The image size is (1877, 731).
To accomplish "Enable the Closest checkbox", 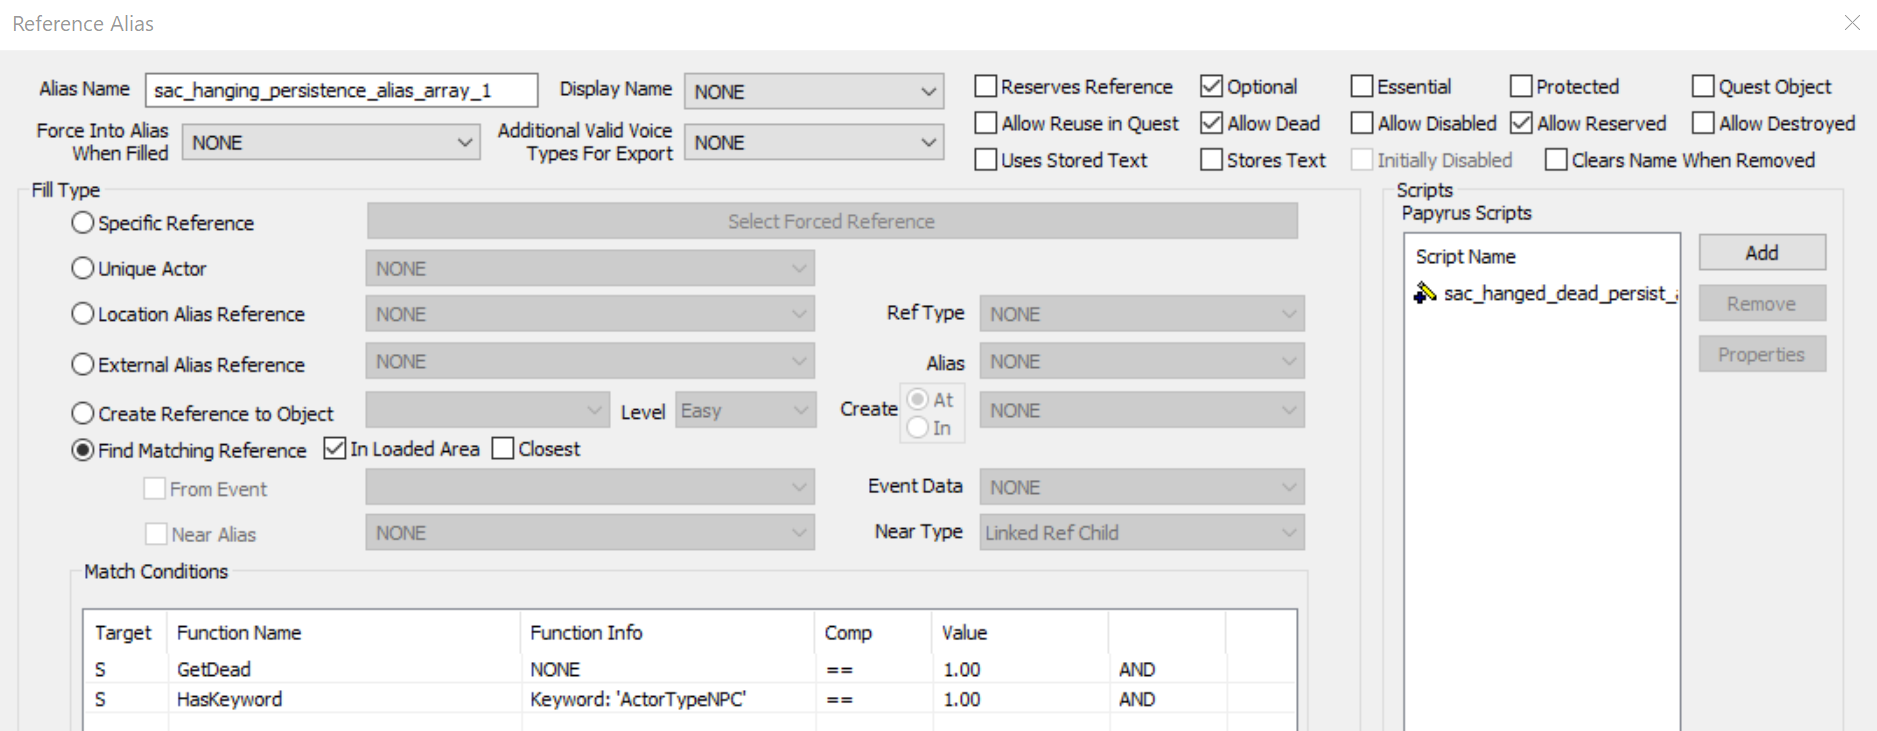I will click(x=503, y=449).
